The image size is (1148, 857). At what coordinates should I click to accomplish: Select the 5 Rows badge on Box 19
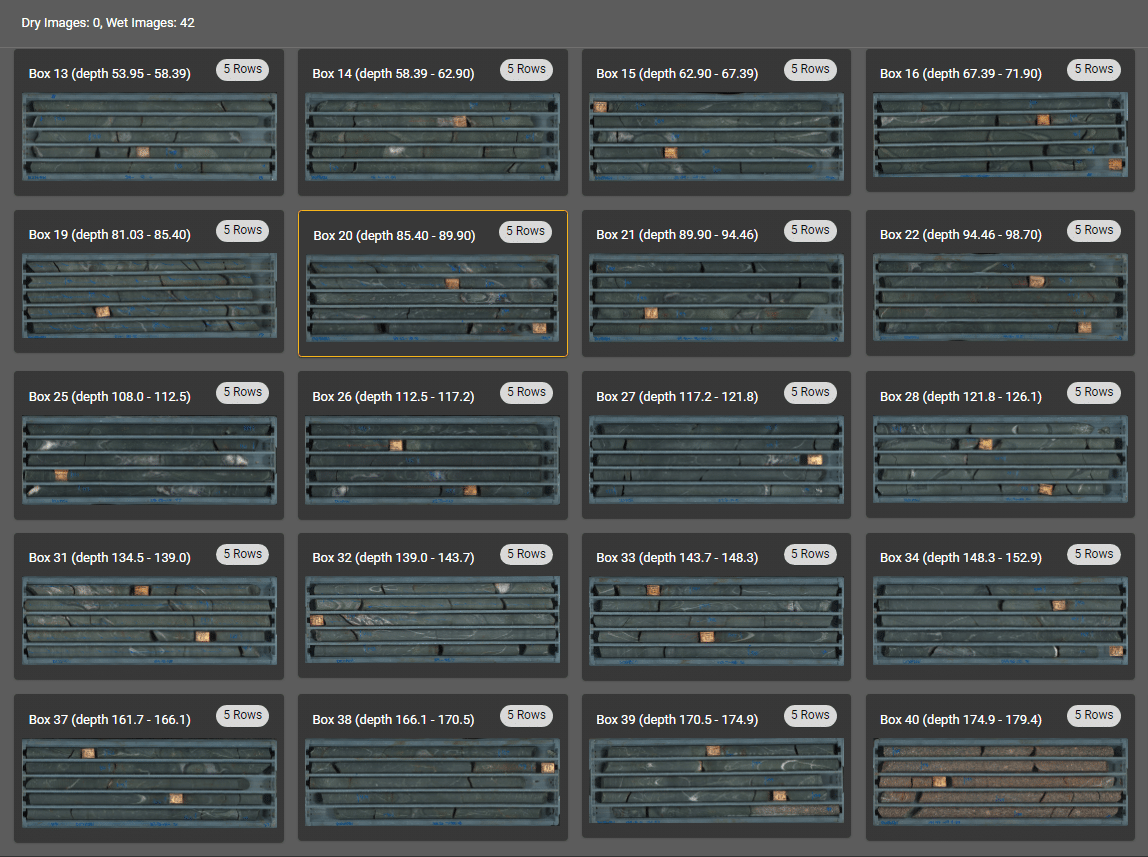point(243,231)
